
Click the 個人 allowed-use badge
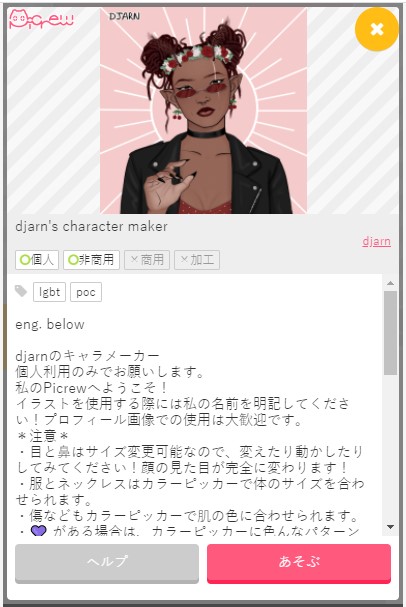pyautogui.click(x=37, y=260)
